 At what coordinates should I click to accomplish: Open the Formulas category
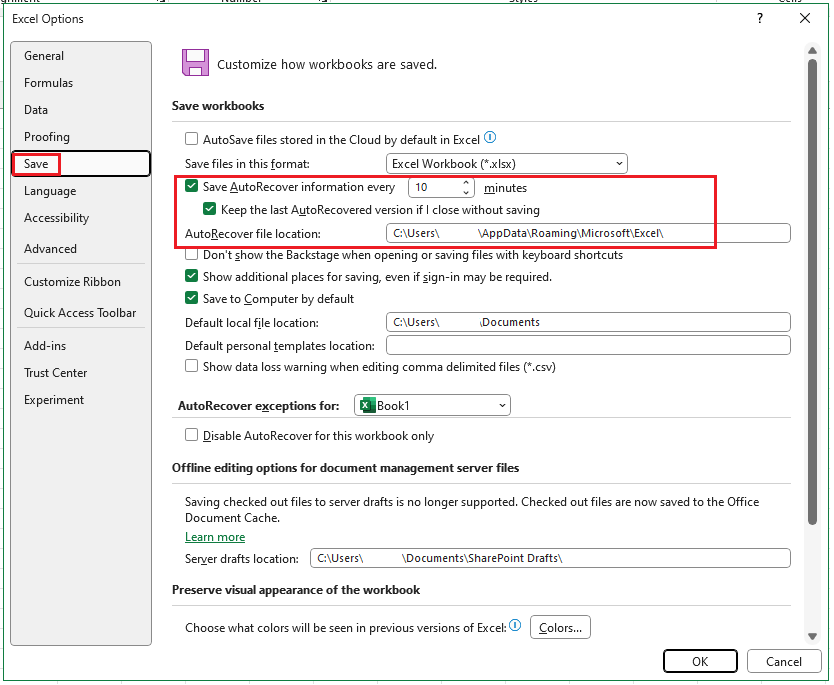[x=81, y=83]
